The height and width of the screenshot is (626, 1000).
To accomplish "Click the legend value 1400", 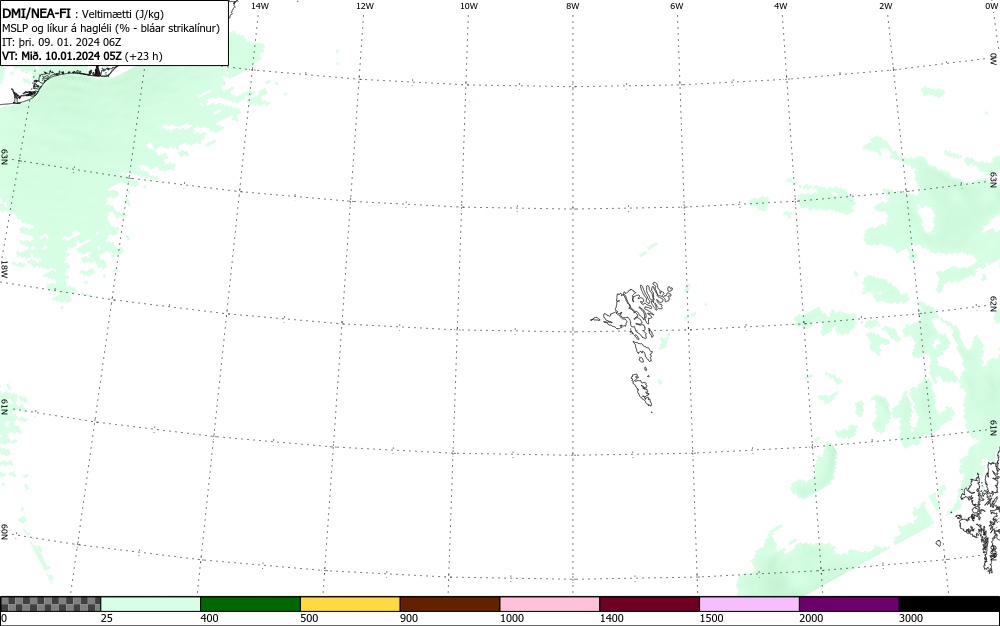I will coord(612,618).
